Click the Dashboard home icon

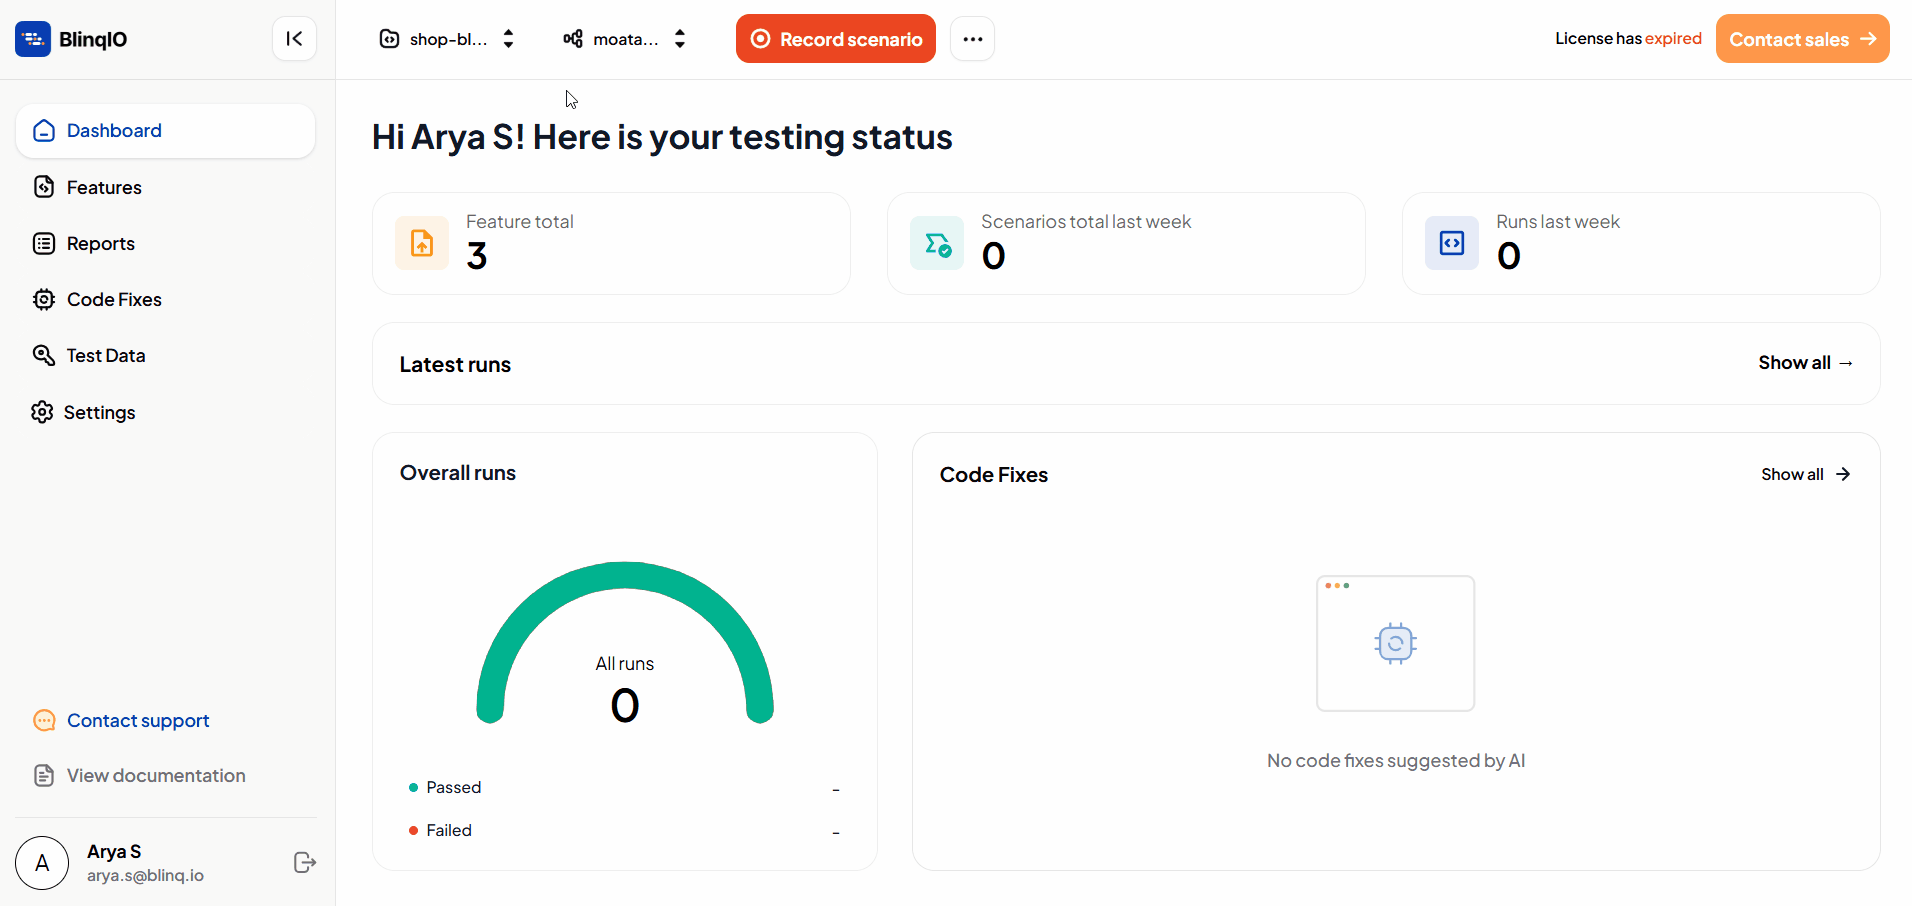[x=44, y=131]
